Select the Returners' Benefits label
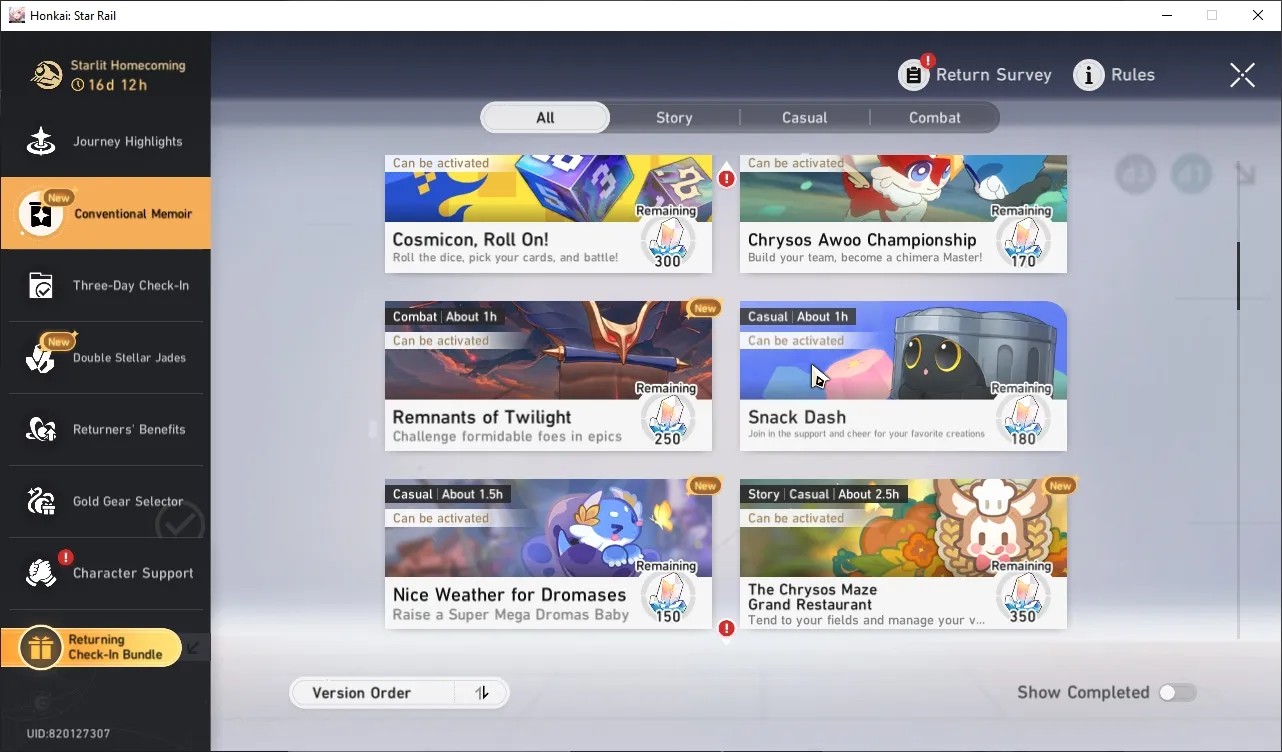This screenshot has width=1282, height=752. (129, 430)
